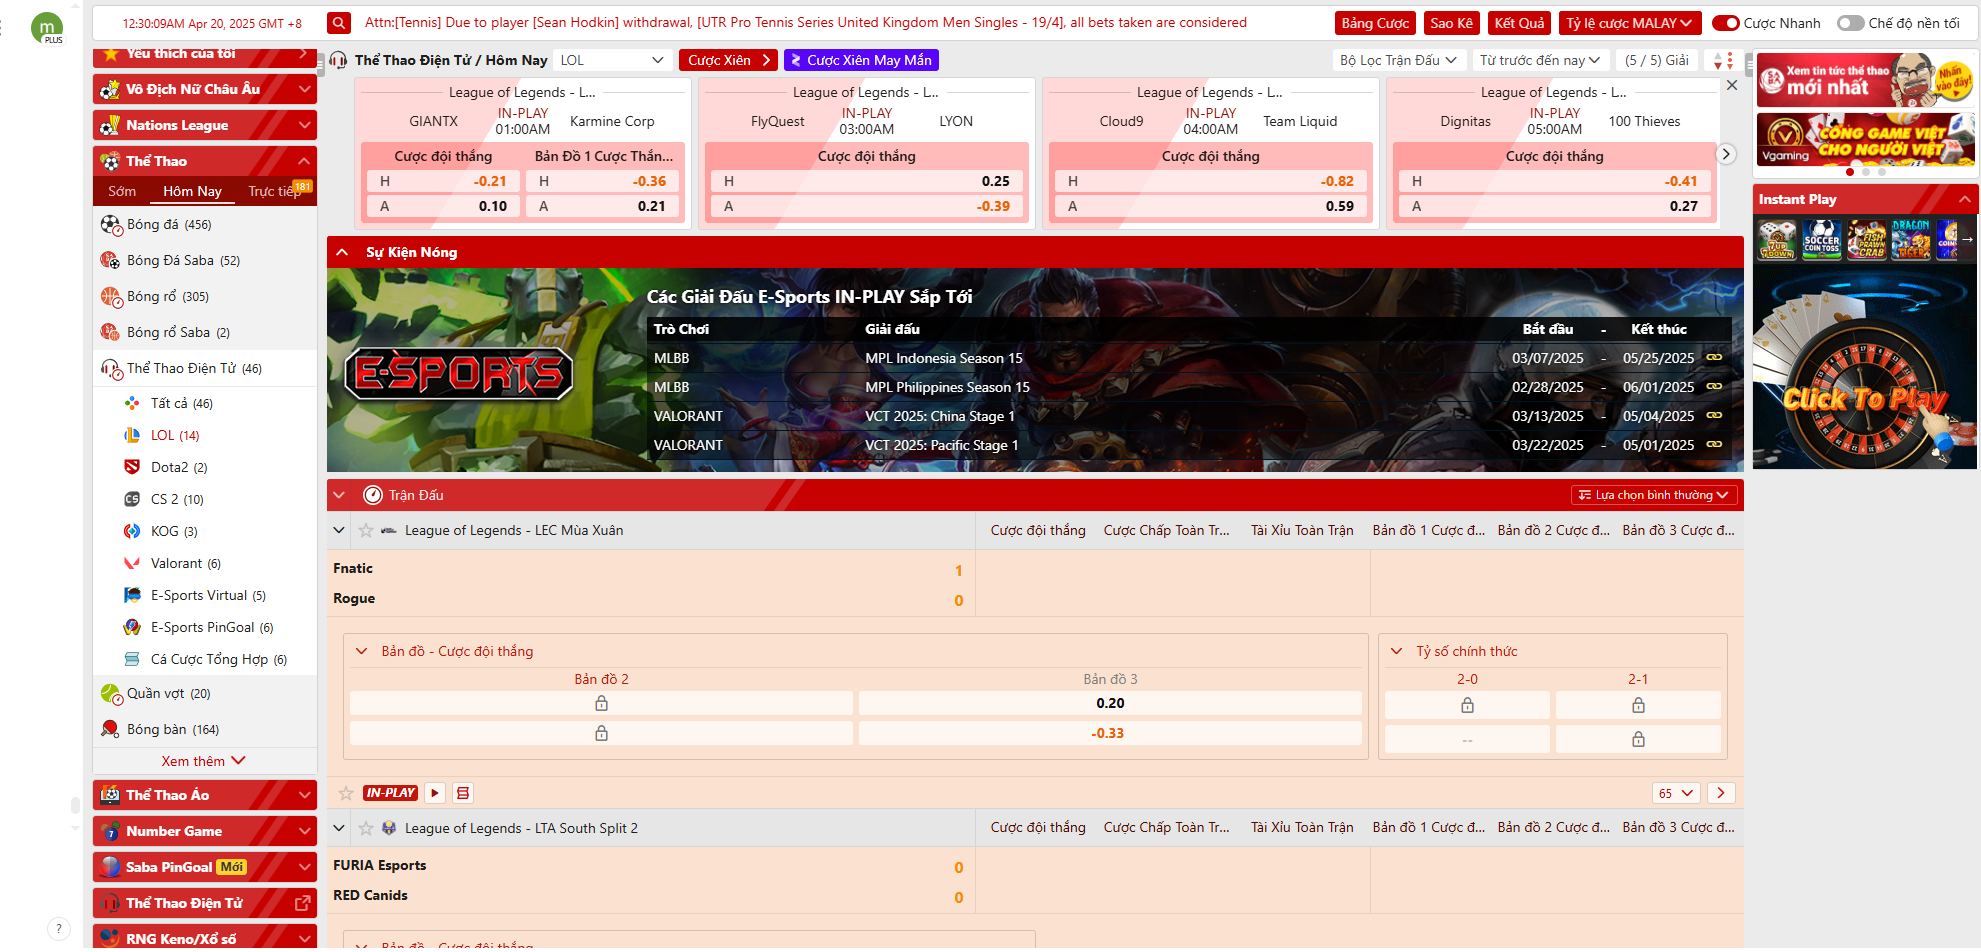Select Bản đồ 3 odds 0.20
The width and height of the screenshot is (1981, 952).
pos(1110,703)
